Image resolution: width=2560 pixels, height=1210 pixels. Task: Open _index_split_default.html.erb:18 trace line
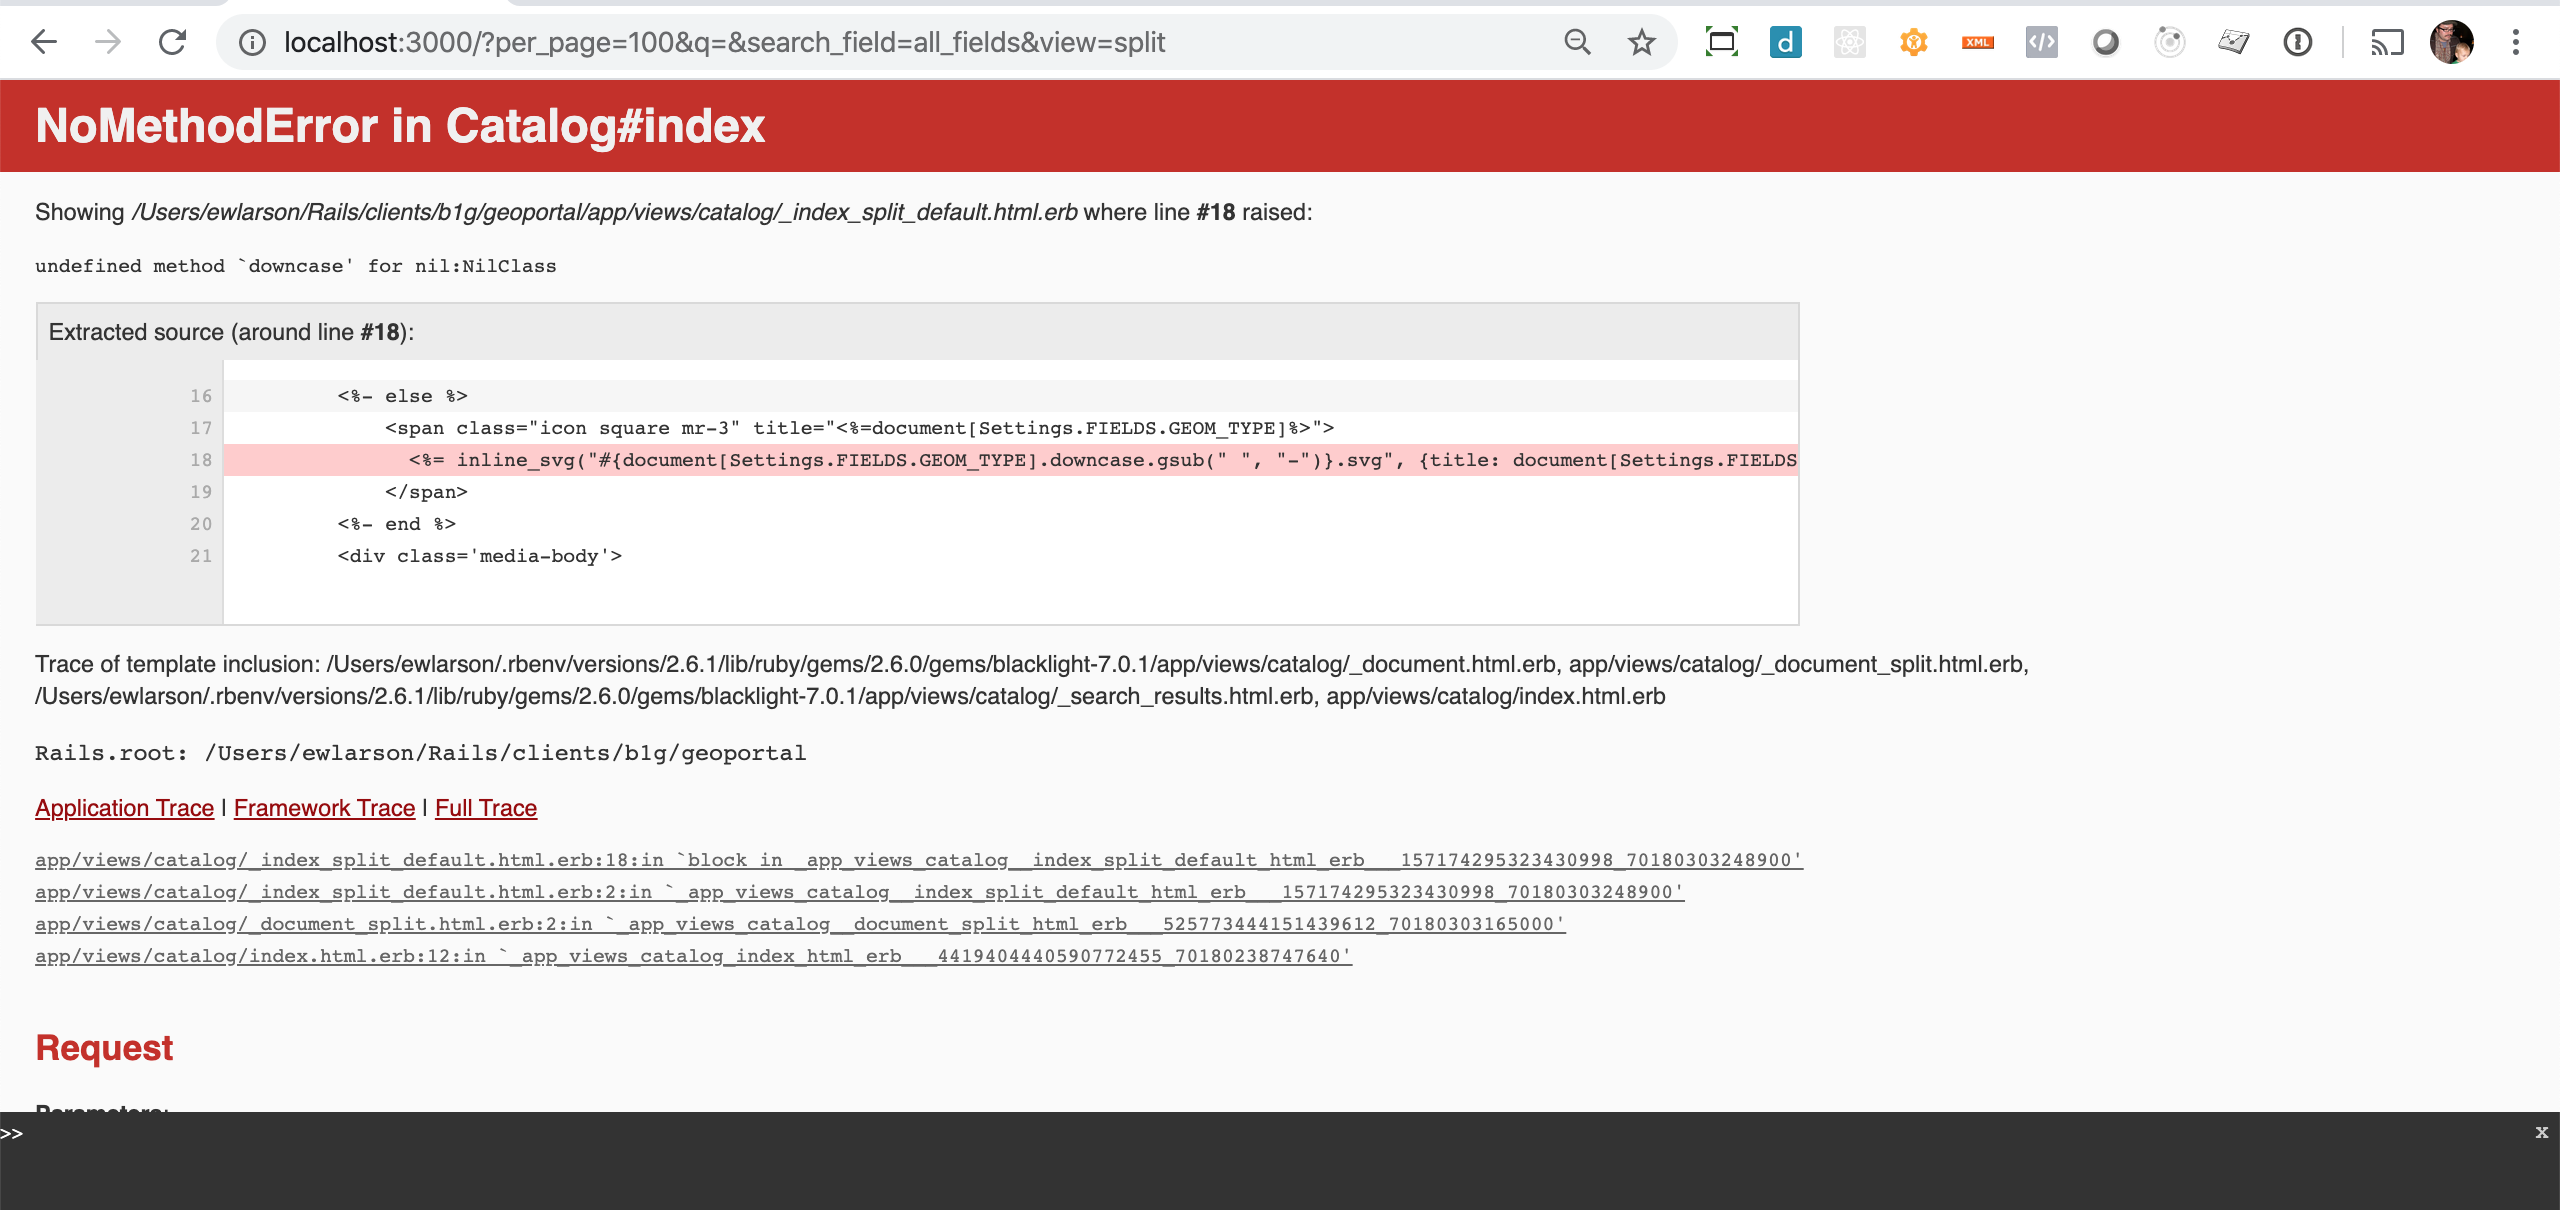pyautogui.click(x=918, y=860)
